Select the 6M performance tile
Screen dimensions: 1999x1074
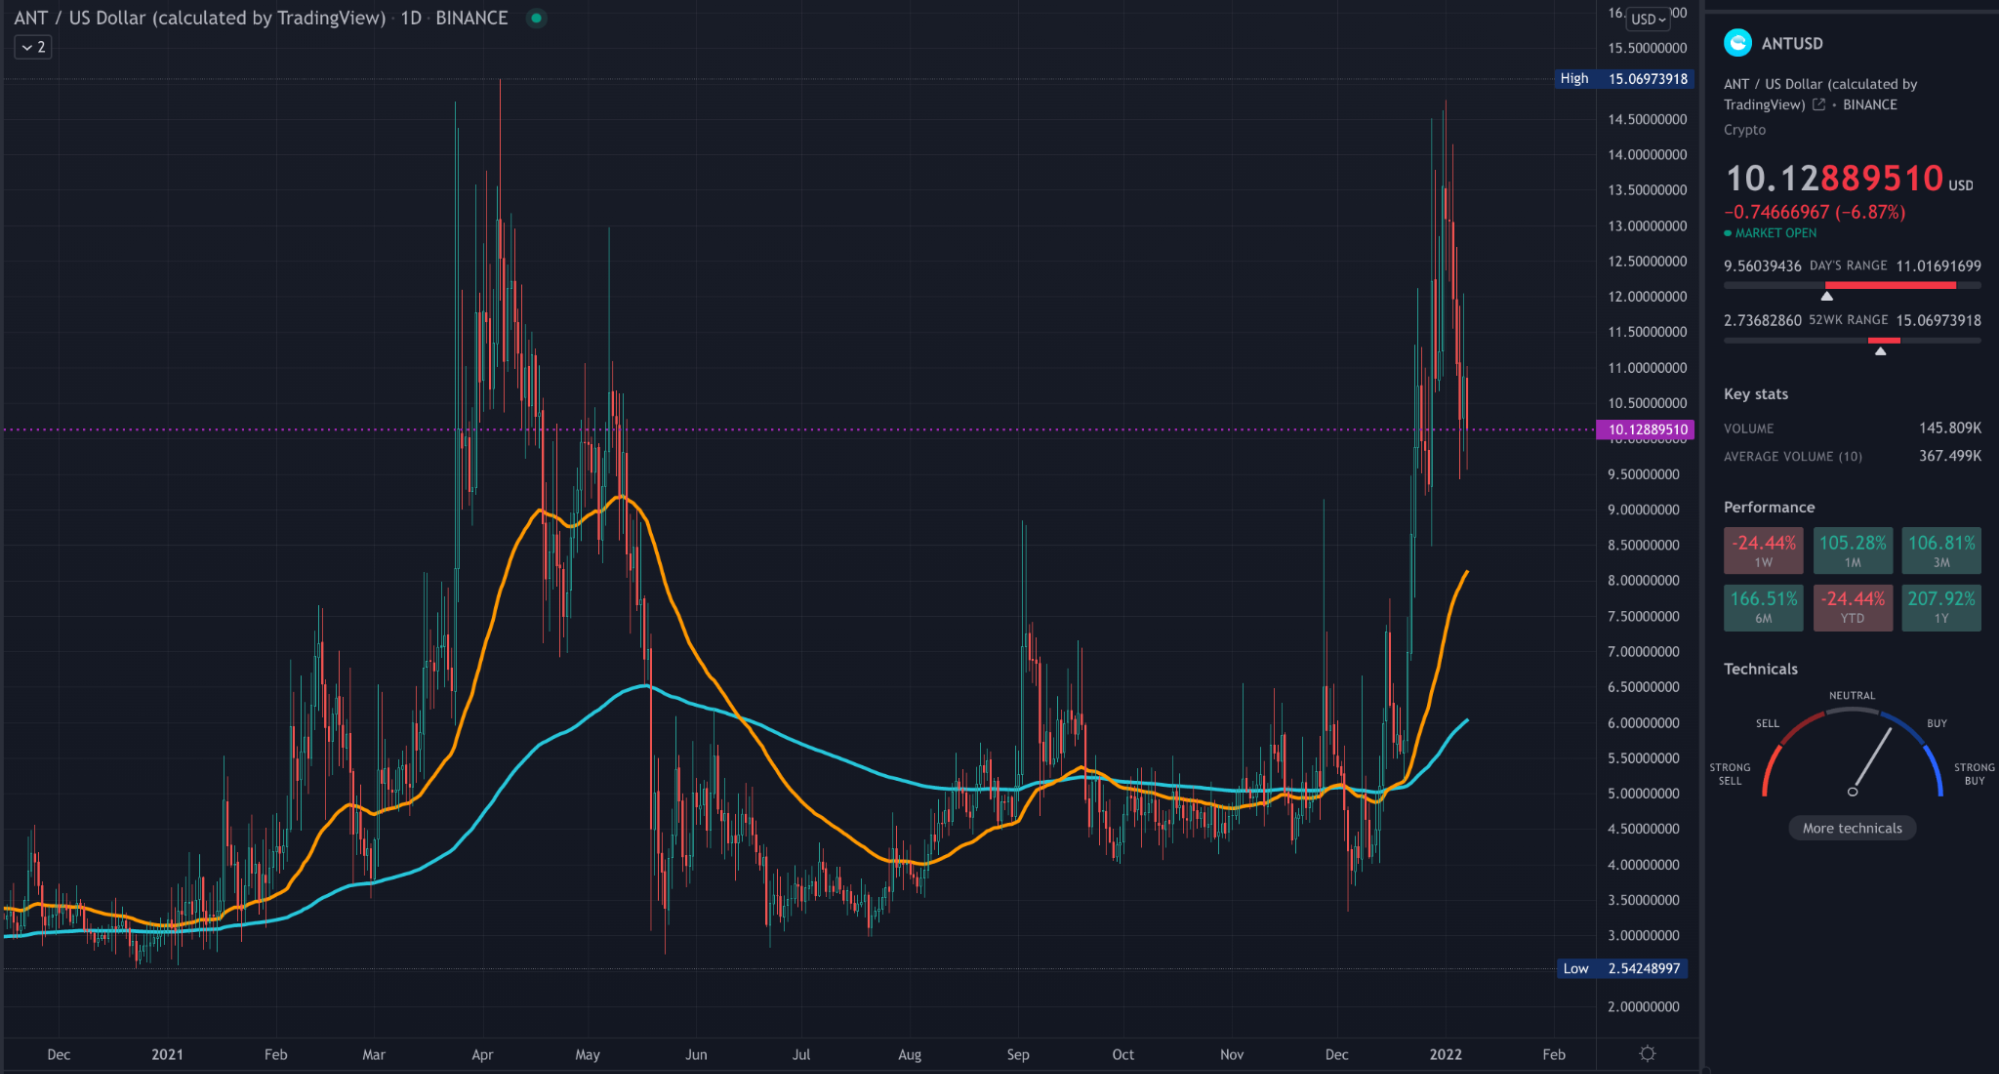(1764, 607)
